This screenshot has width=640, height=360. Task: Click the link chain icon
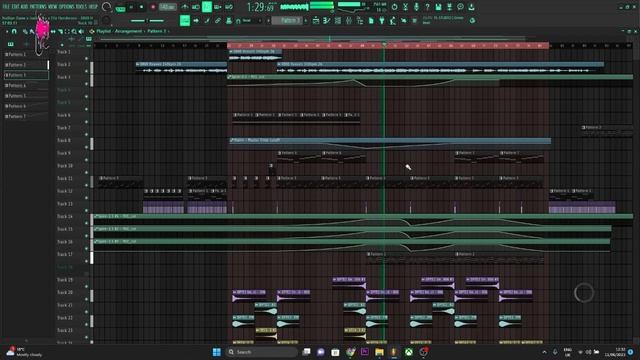[218, 20]
